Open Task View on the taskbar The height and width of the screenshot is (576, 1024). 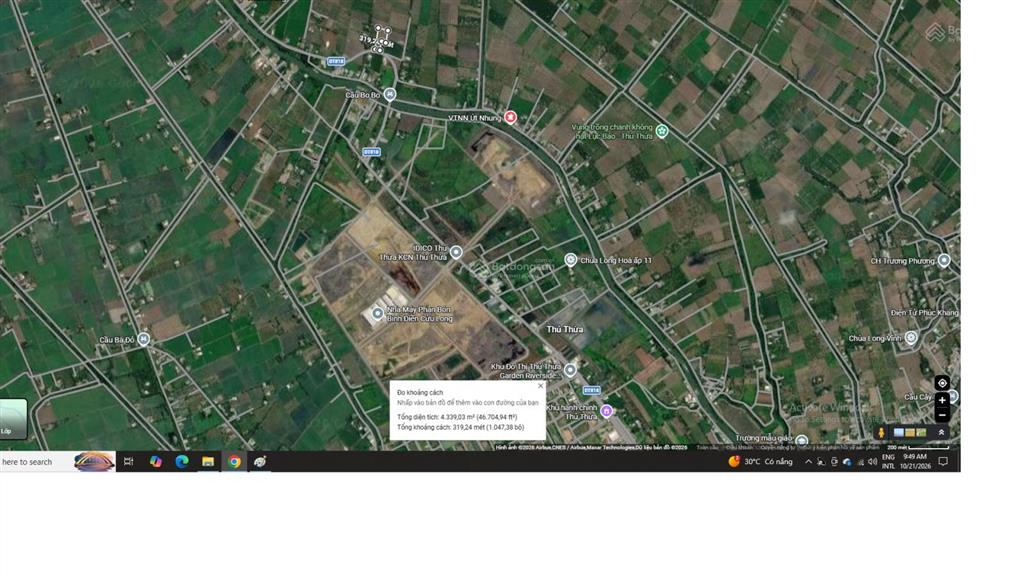pos(129,462)
